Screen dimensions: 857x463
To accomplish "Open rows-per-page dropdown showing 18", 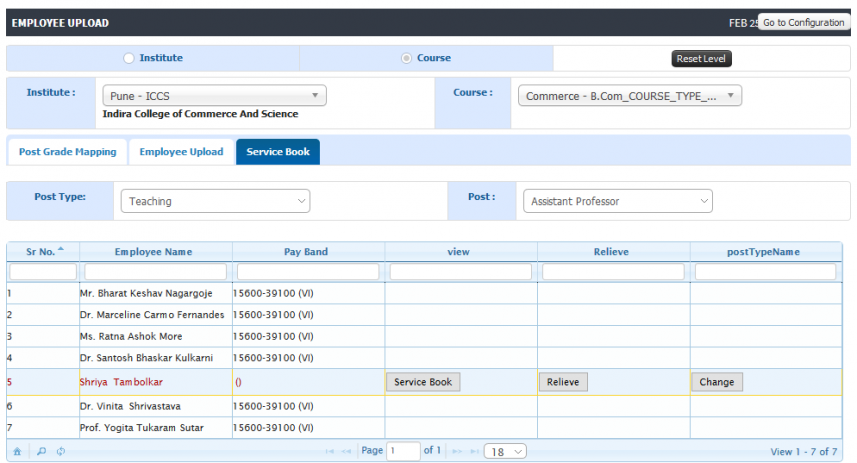I will [x=505, y=452].
